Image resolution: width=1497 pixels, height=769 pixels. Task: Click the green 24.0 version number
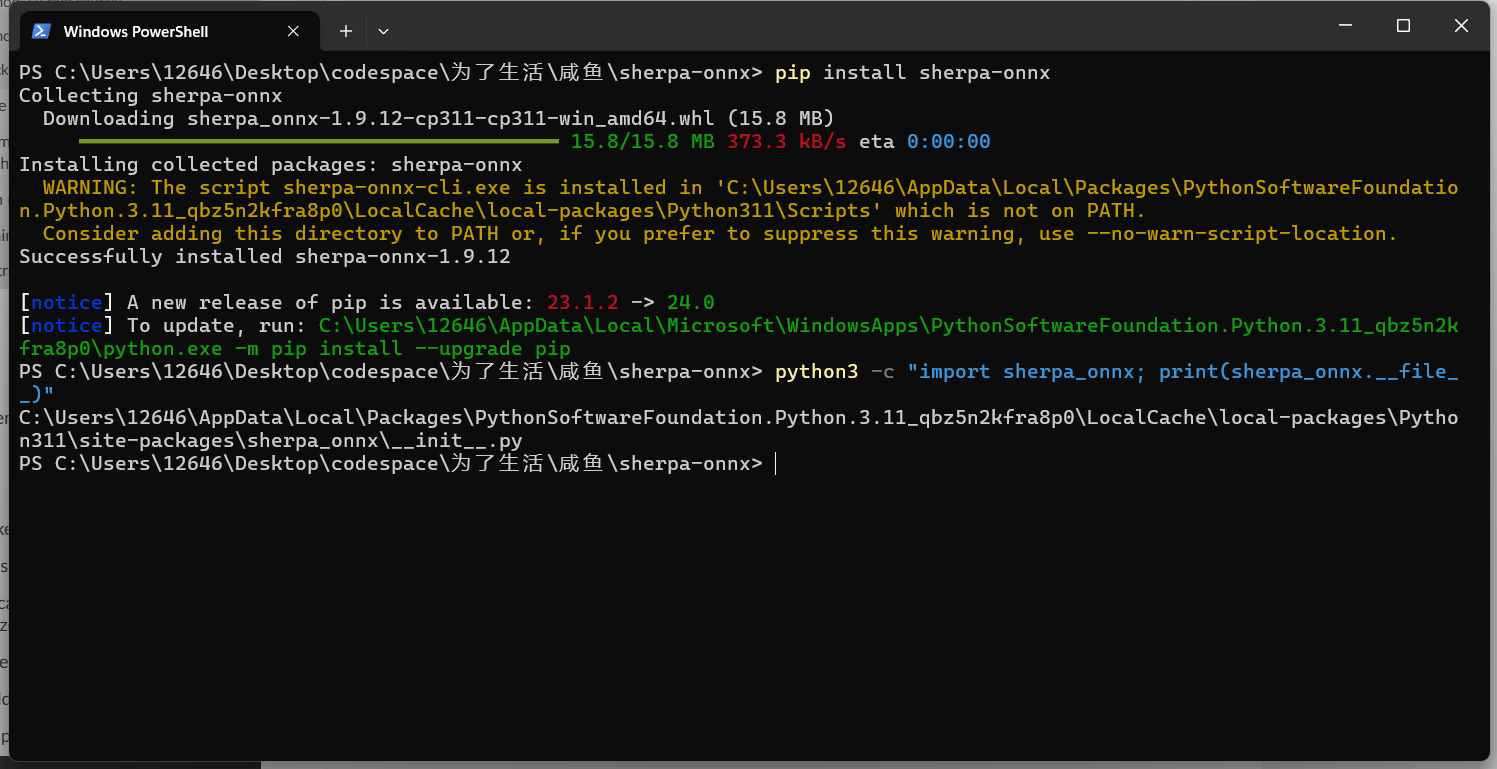[x=690, y=302]
